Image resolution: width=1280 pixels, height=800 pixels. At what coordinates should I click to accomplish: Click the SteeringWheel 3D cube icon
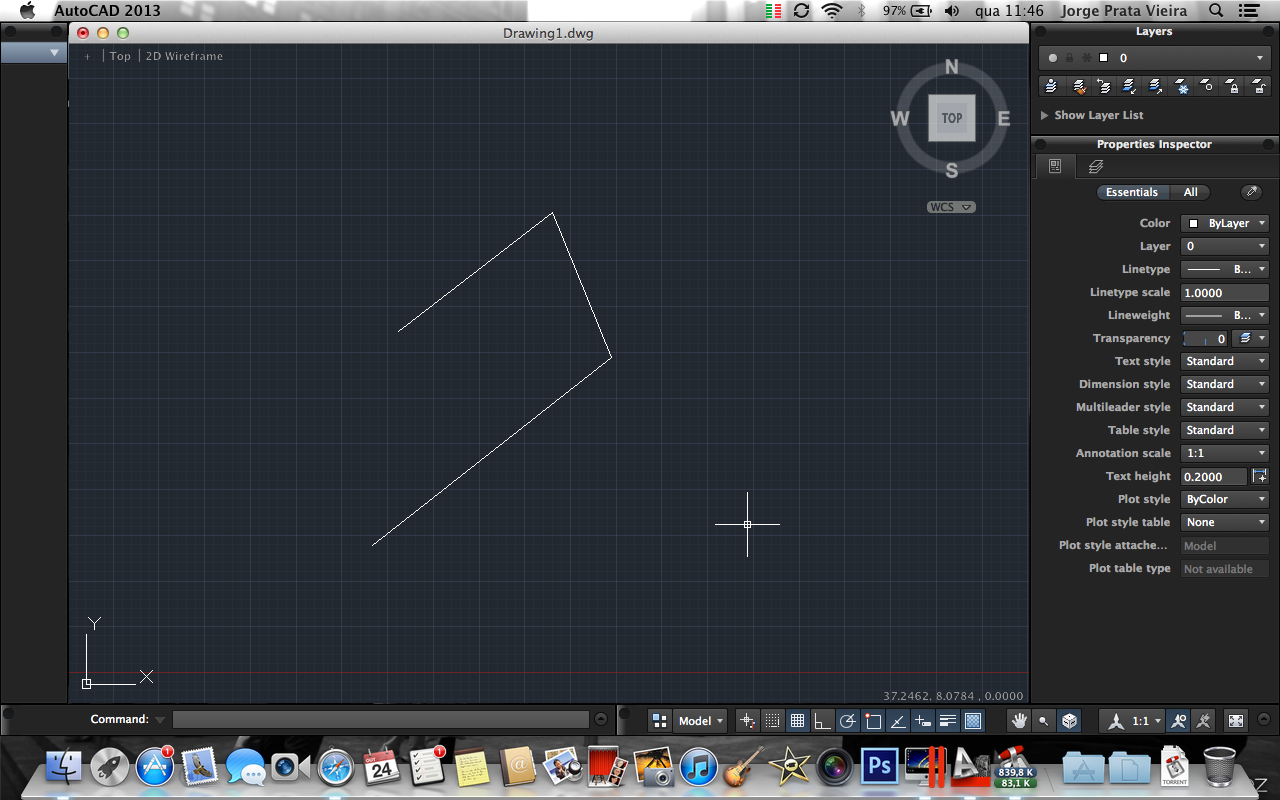tap(1069, 720)
